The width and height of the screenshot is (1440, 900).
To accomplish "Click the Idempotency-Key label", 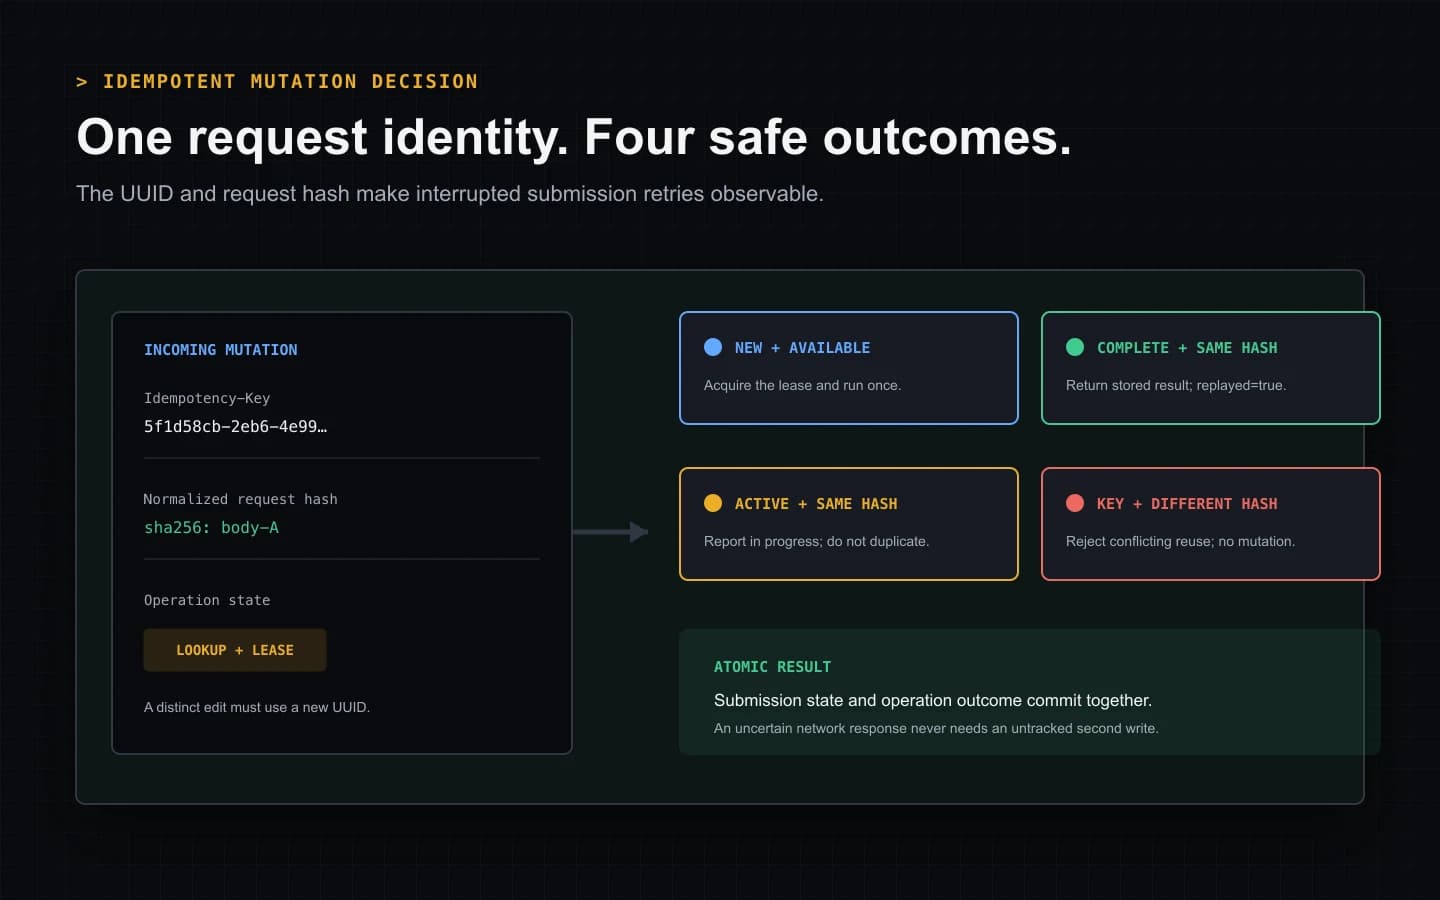I will (x=207, y=398).
